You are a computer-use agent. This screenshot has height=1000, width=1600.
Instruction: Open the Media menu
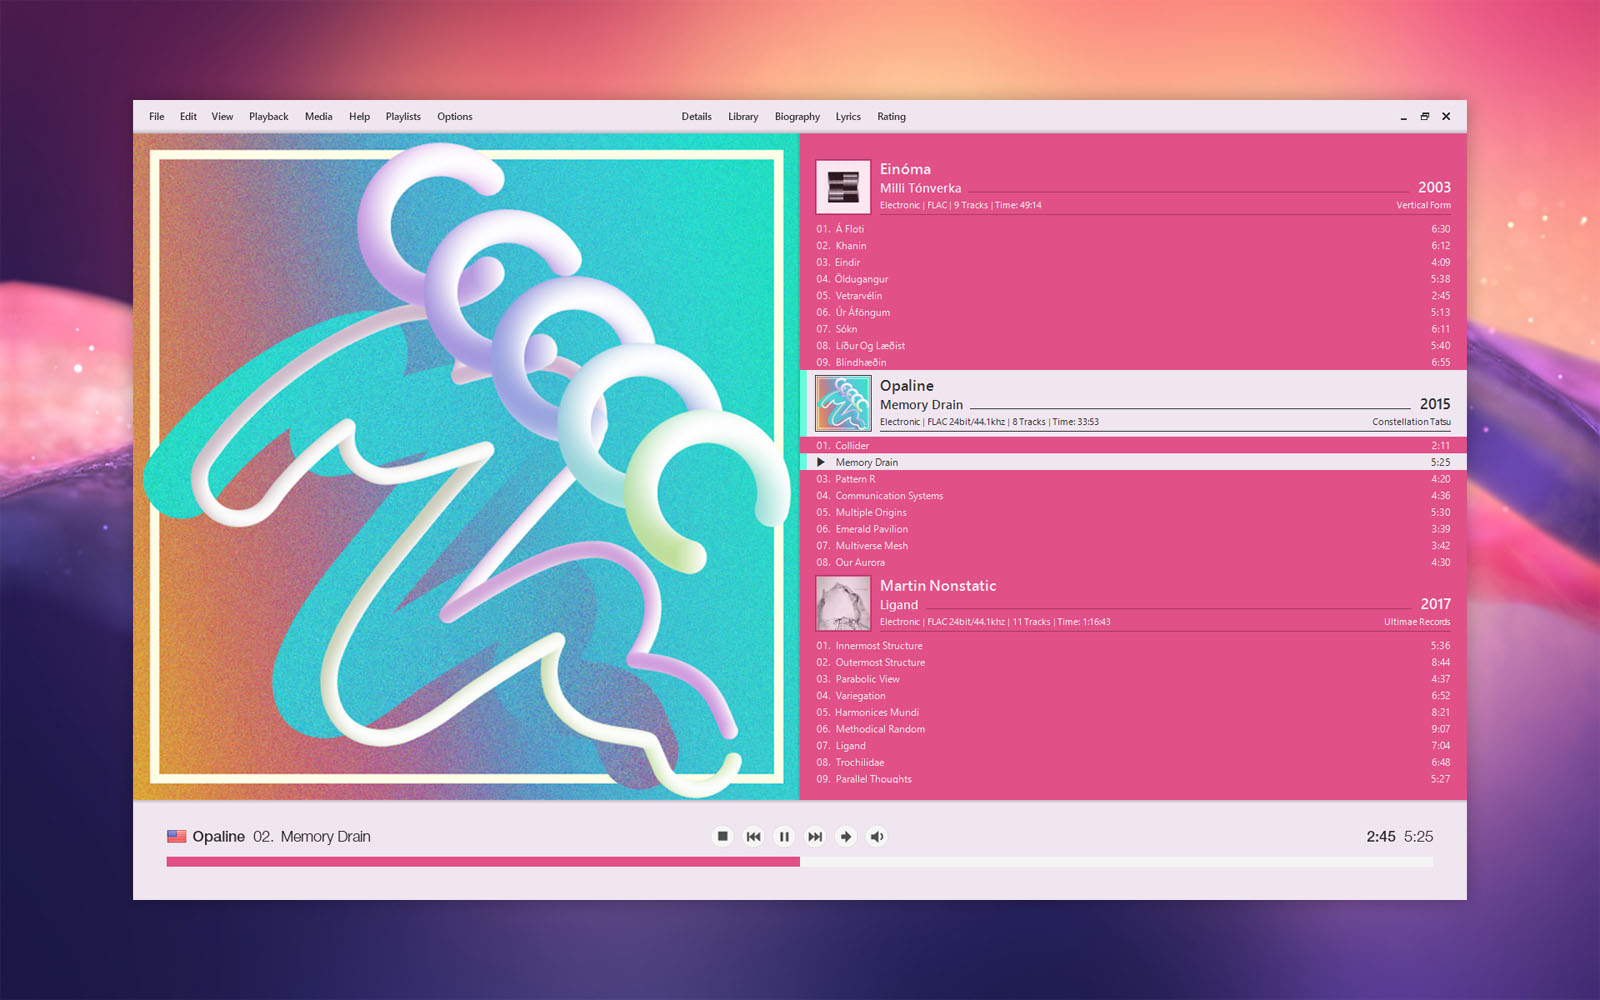(x=319, y=116)
